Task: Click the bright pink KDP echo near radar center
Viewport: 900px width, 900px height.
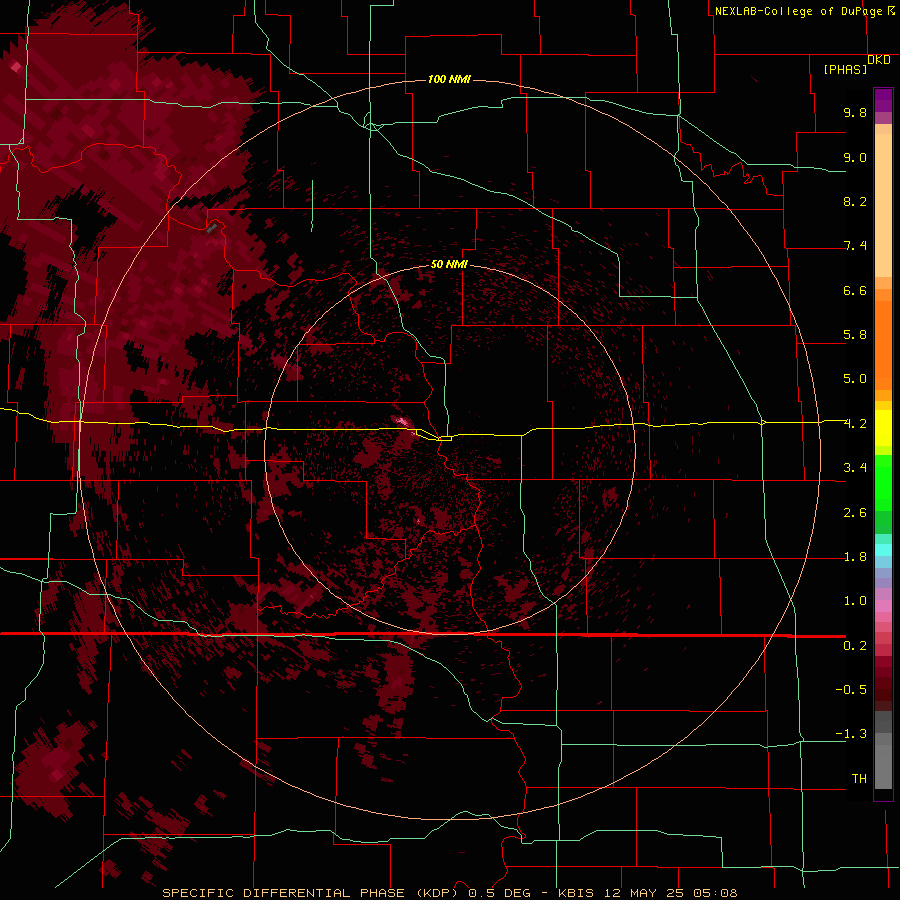Action: coord(402,421)
